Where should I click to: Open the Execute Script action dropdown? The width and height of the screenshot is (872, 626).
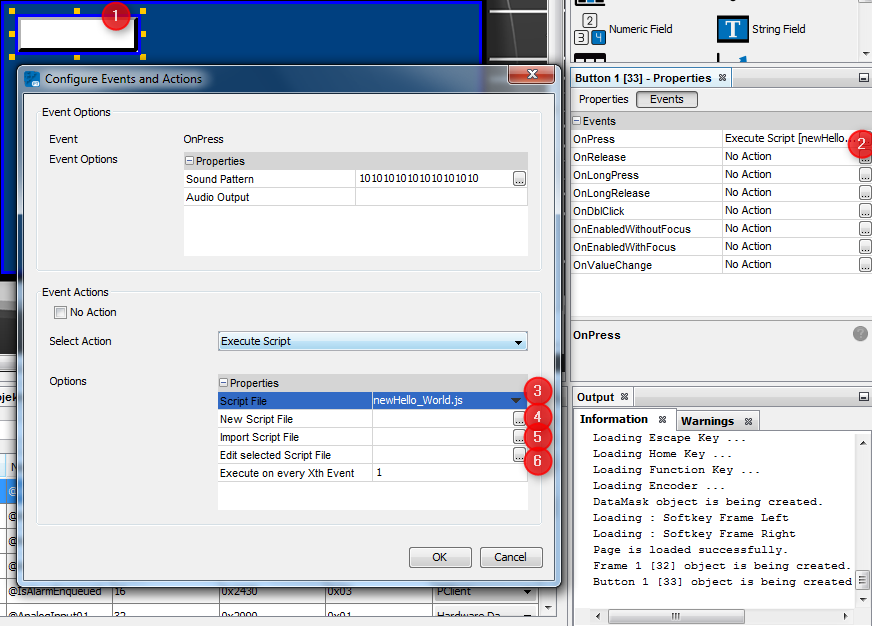tap(518, 342)
